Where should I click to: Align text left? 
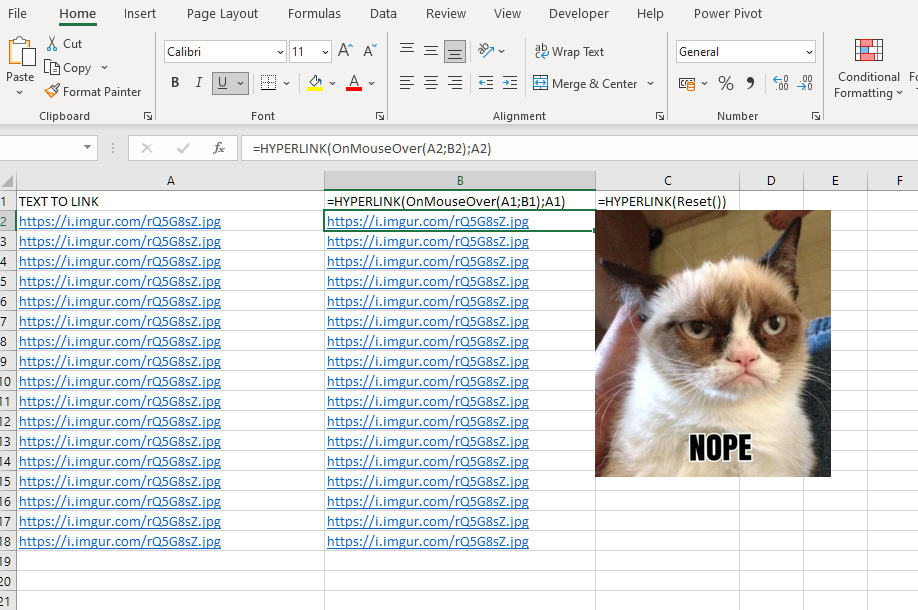coord(407,83)
